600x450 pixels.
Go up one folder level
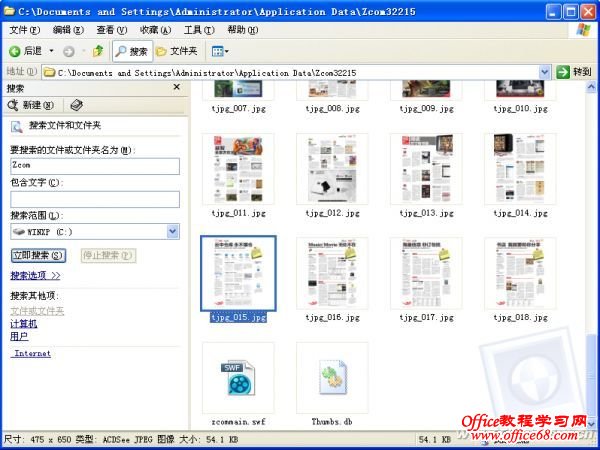point(98,51)
